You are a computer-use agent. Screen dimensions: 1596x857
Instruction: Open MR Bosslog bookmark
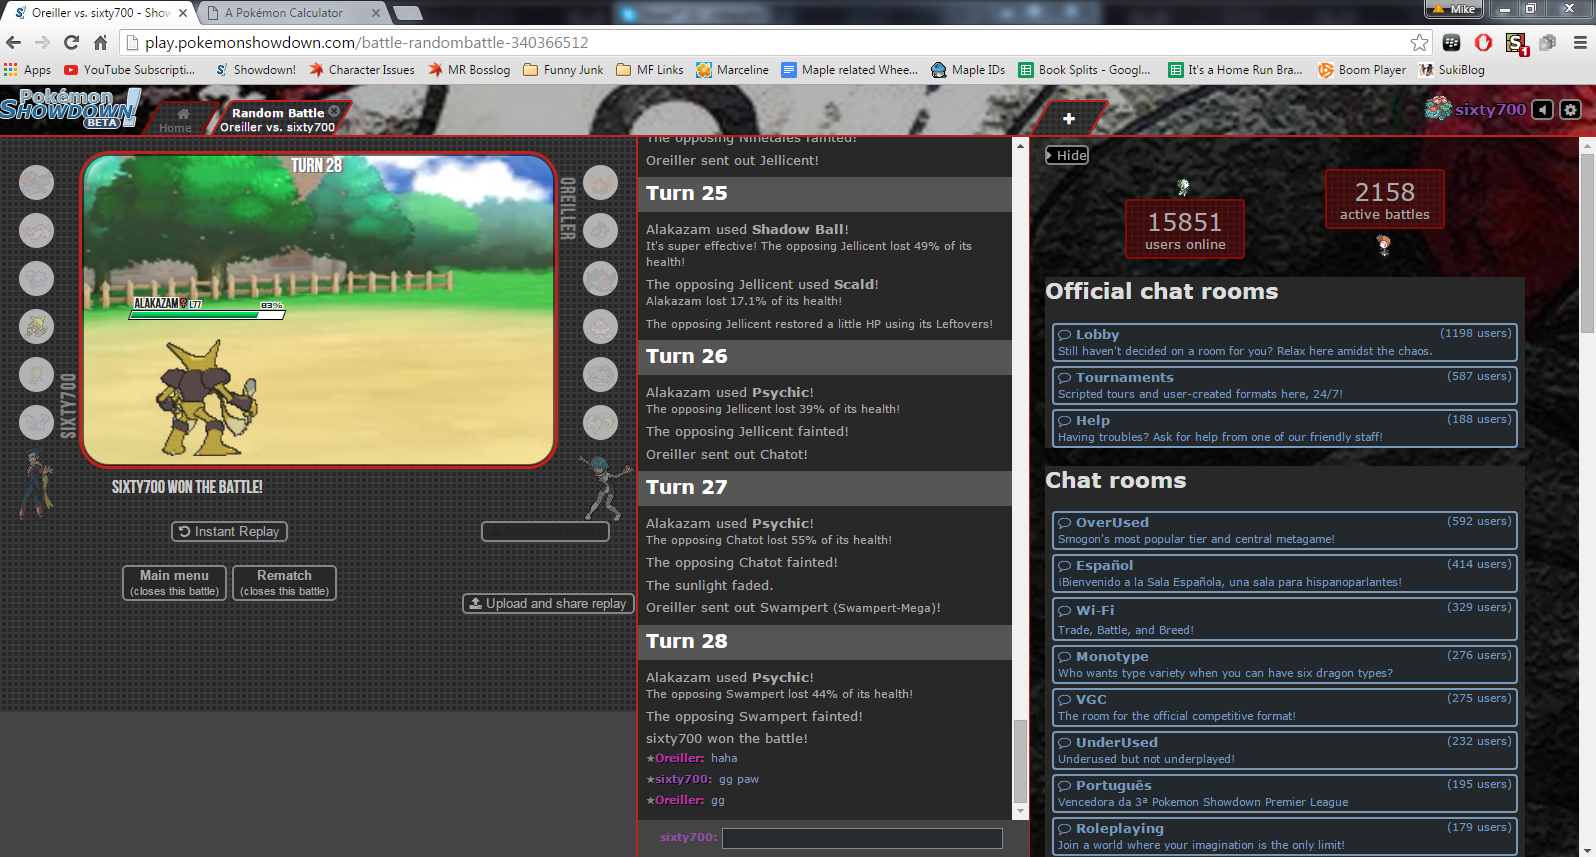[469, 70]
